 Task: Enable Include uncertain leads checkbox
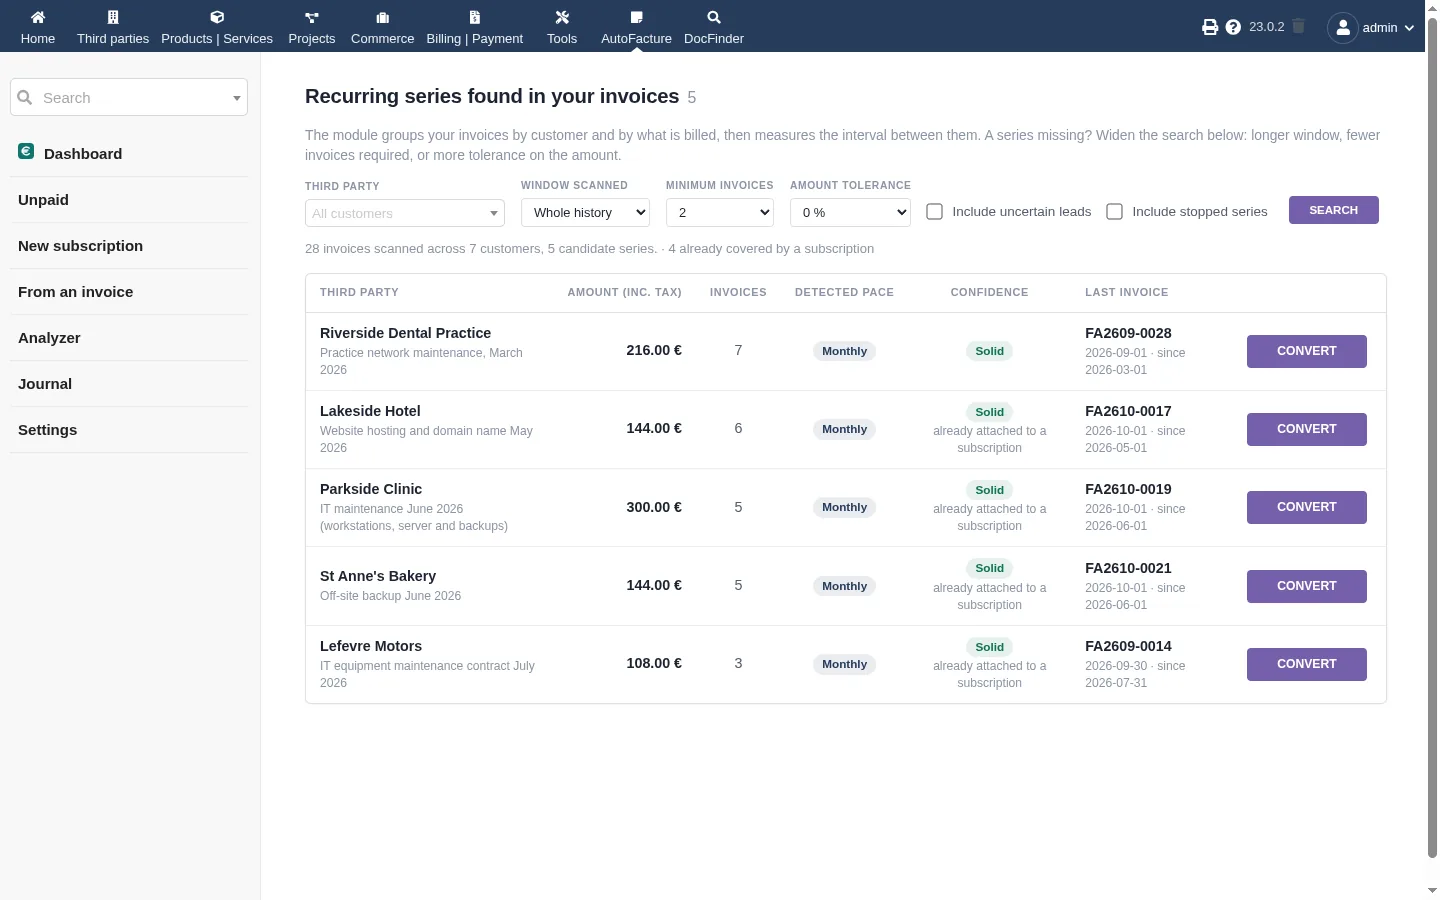[x=934, y=212]
